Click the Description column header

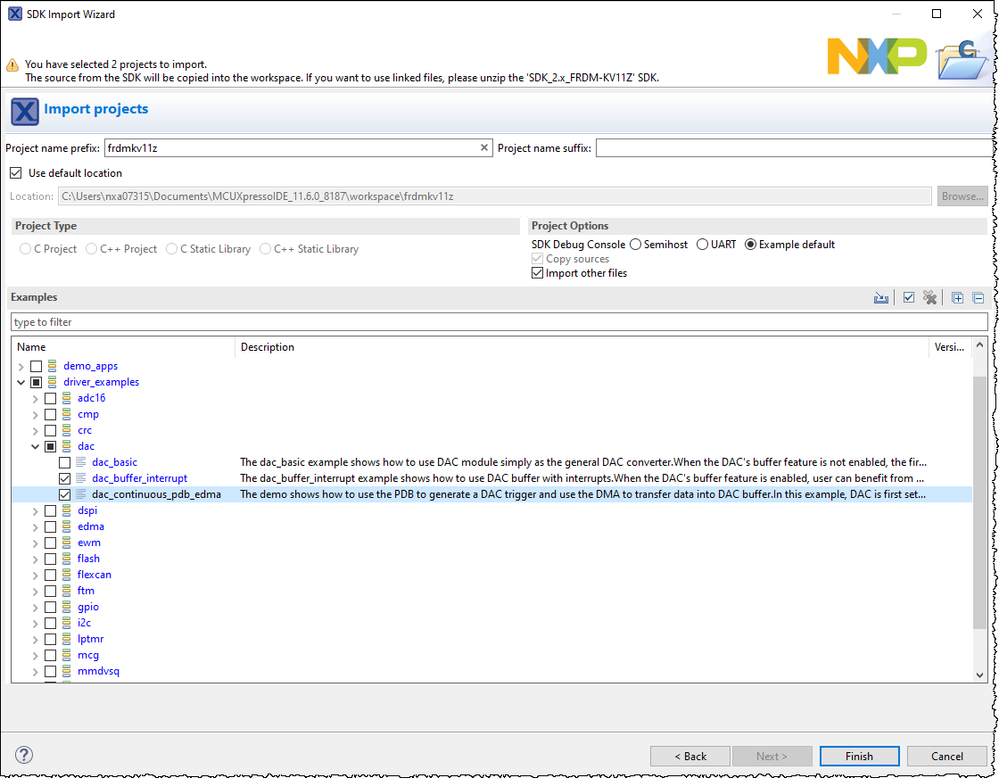tap(582, 347)
